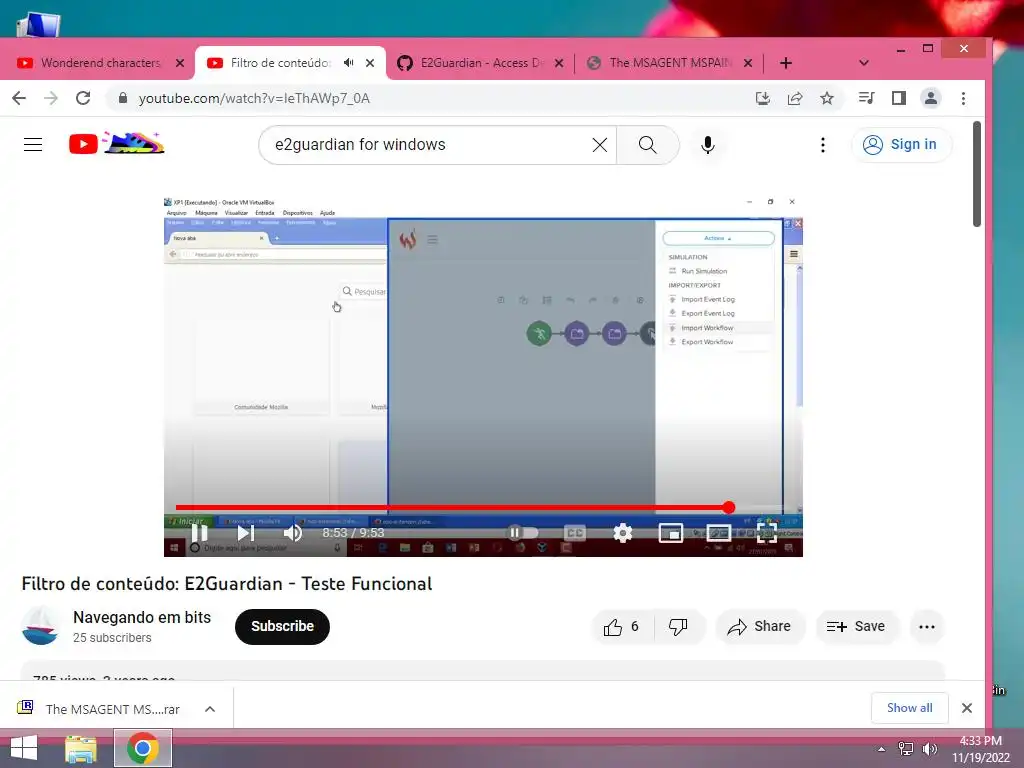This screenshot has height=768, width=1024.
Task: Click Chrome icon in taskbar
Action: tap(143, 748)
